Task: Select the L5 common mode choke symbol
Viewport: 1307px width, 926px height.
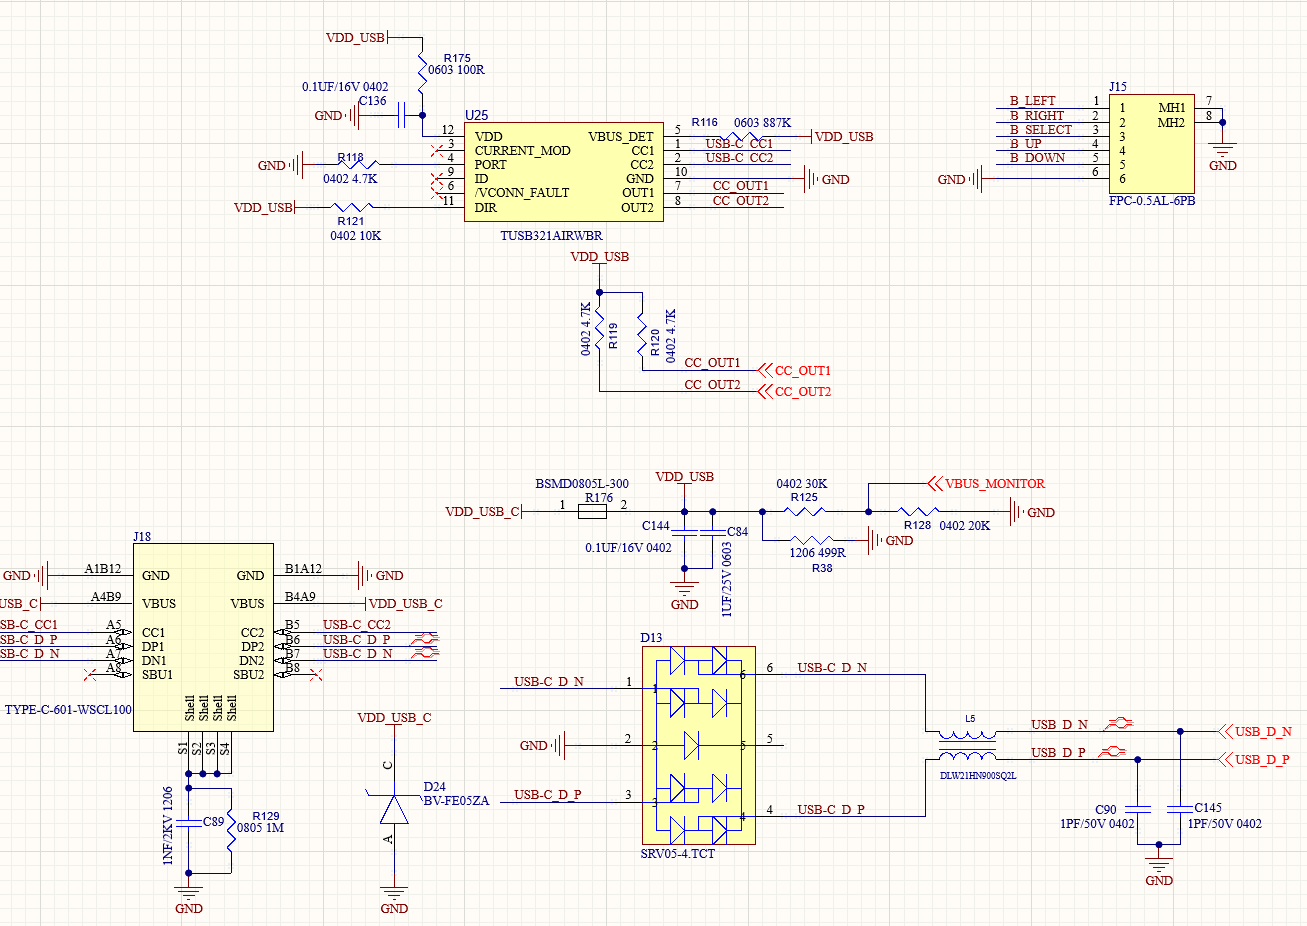Action: point(967,743)
